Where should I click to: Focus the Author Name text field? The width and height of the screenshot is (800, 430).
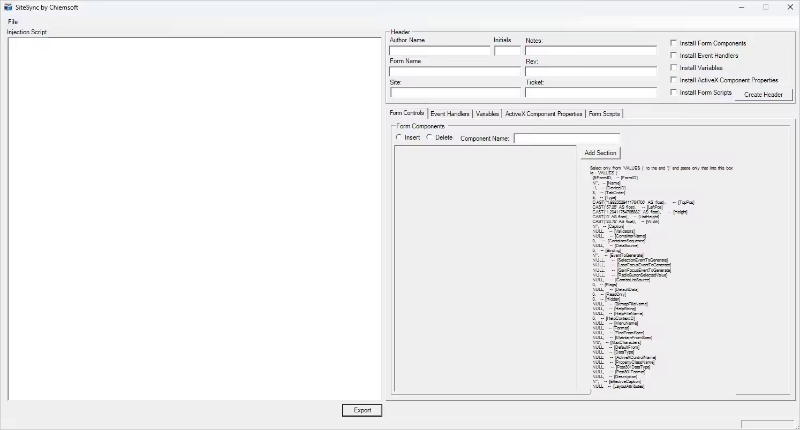tap(439, 50)
